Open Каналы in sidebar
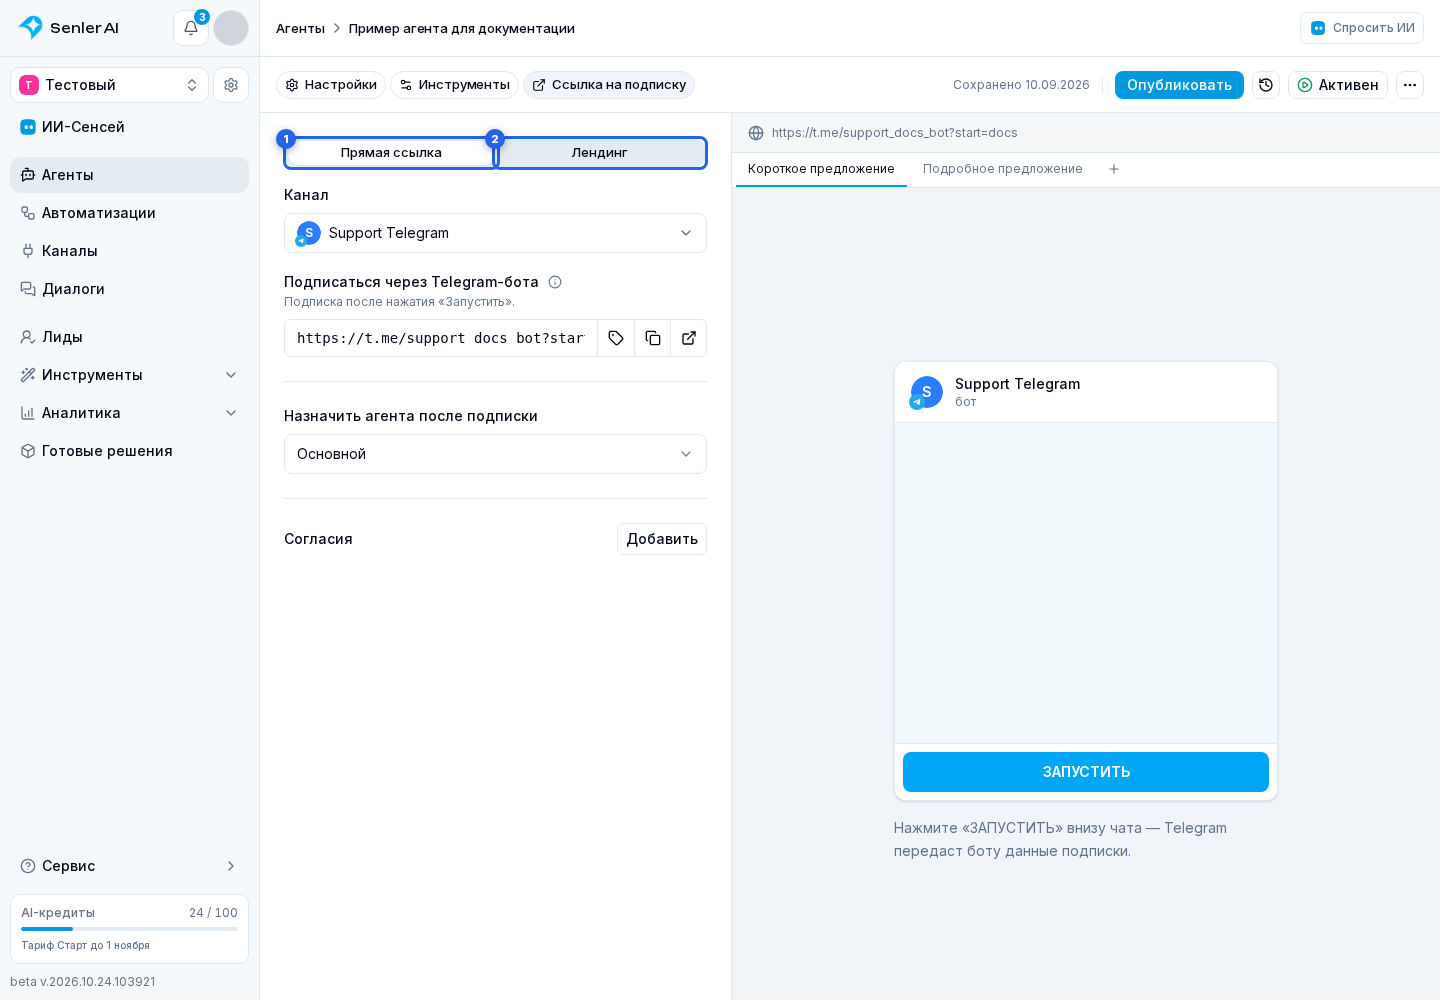Image resolution: width=1440 pixels, height=1000 pixels. 130,251
